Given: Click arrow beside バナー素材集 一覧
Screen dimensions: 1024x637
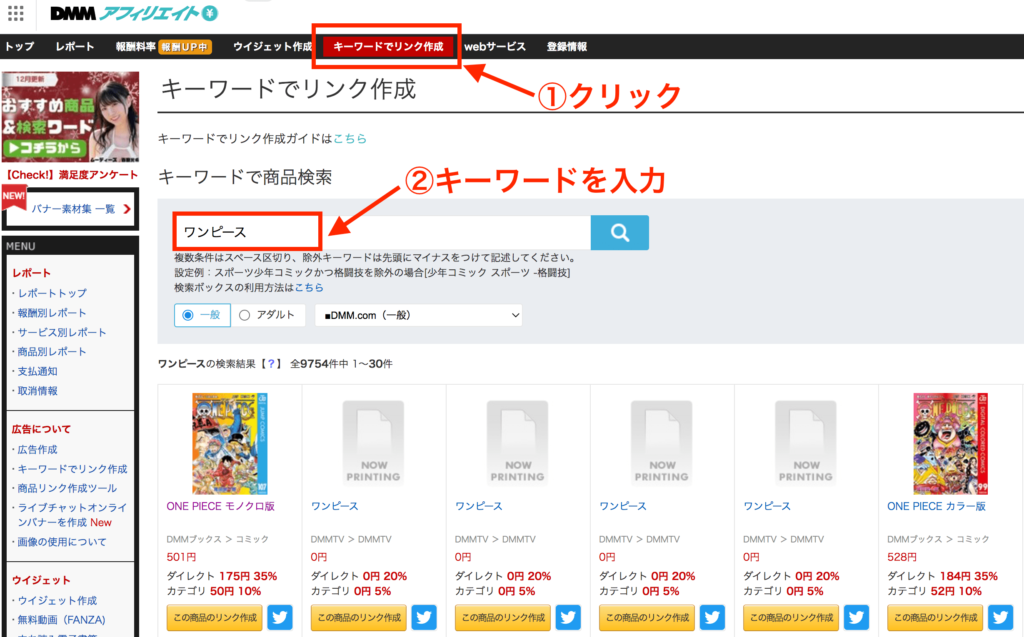Looking at the screenshot, I should (x=127, y=209).
